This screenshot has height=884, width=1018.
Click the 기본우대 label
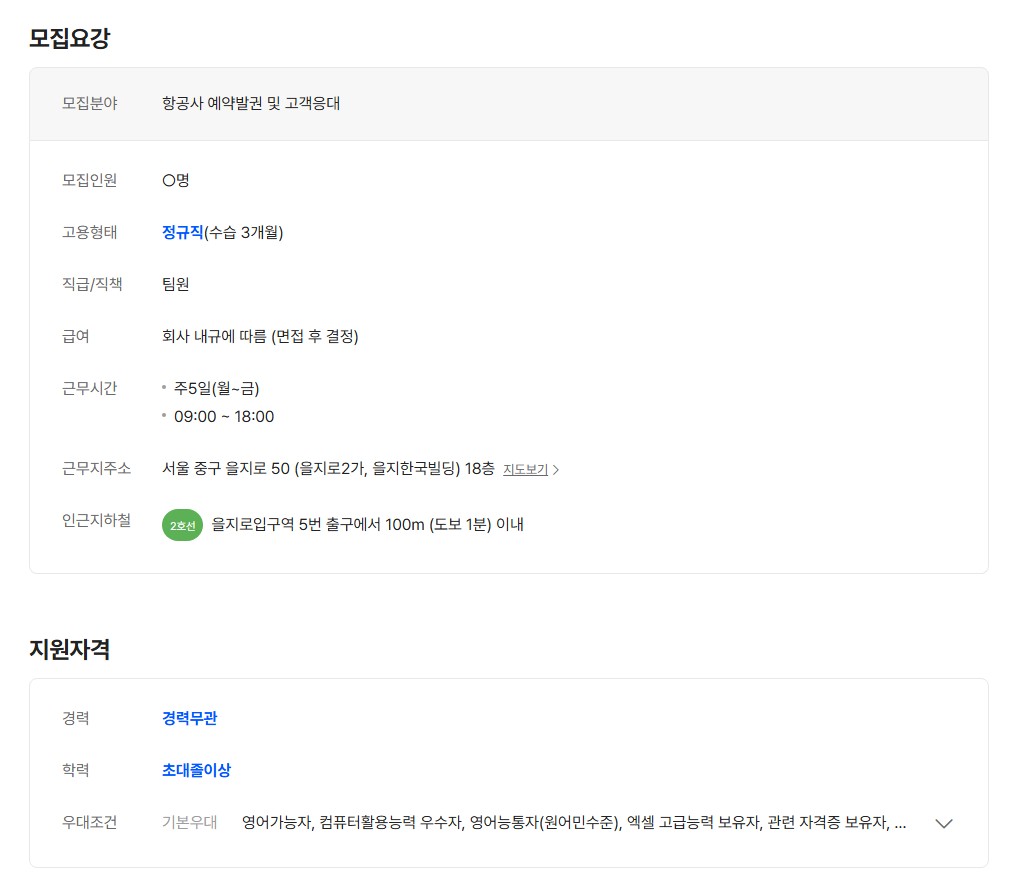tap(189, 823)
